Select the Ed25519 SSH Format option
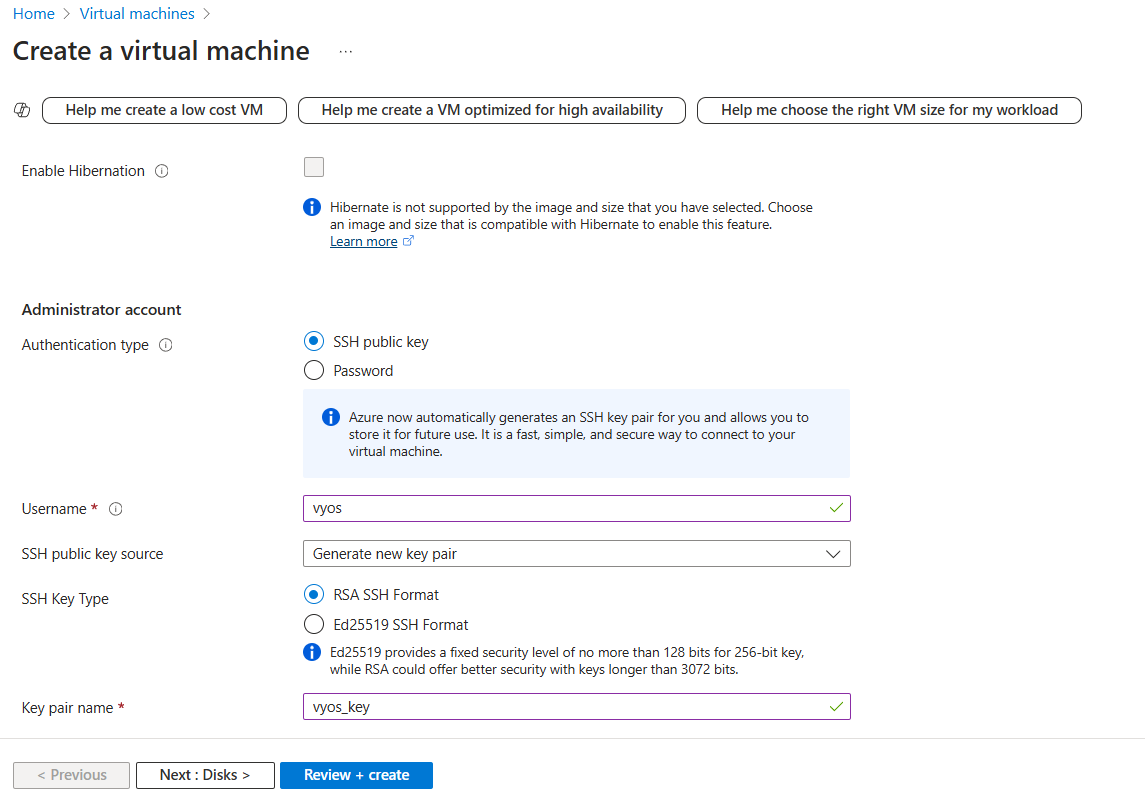This screenshot has width=1145, height=797. [x=313, y=624]
